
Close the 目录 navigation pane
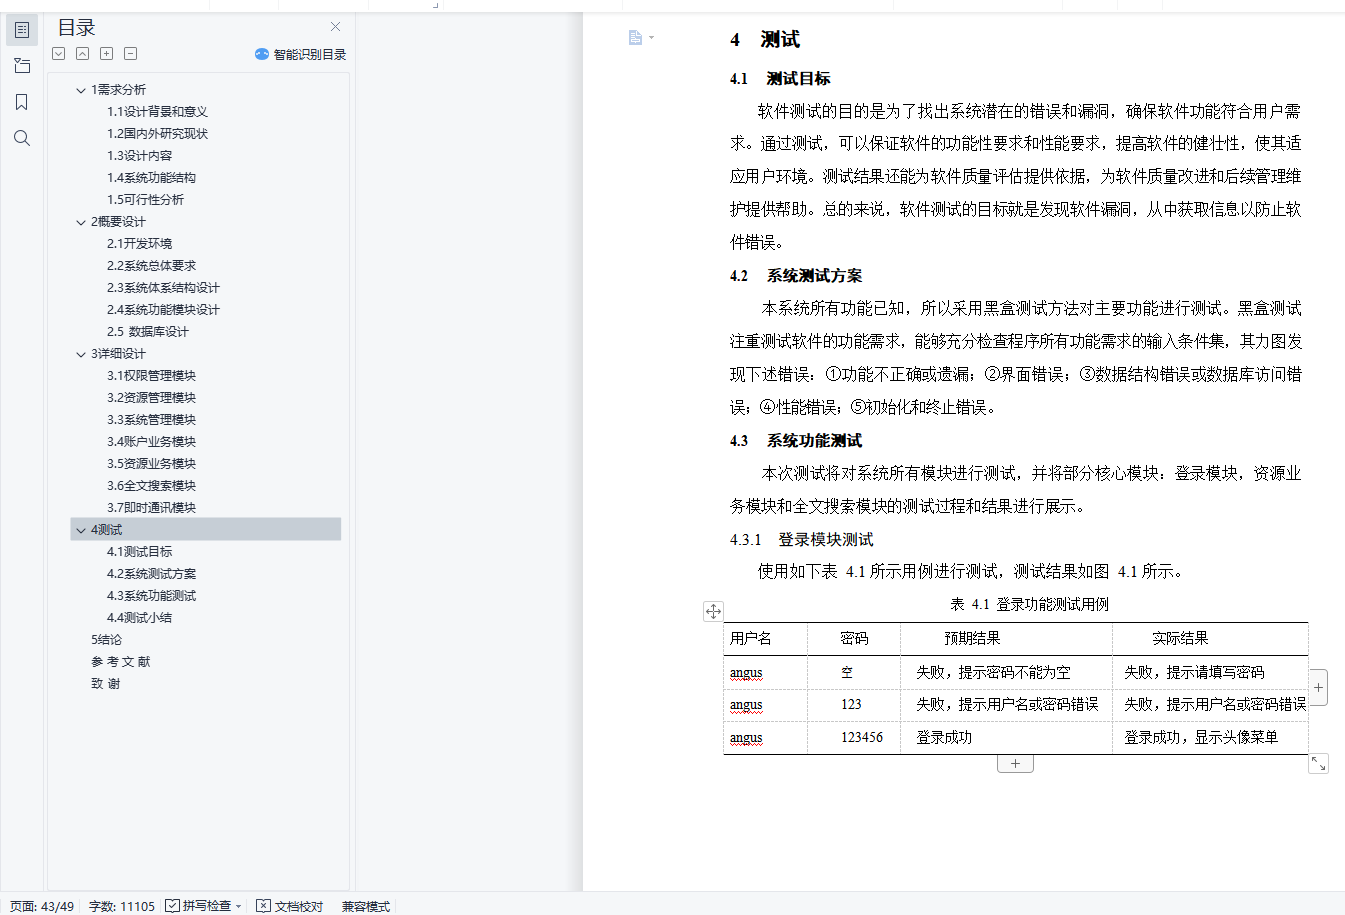point(335,27)
